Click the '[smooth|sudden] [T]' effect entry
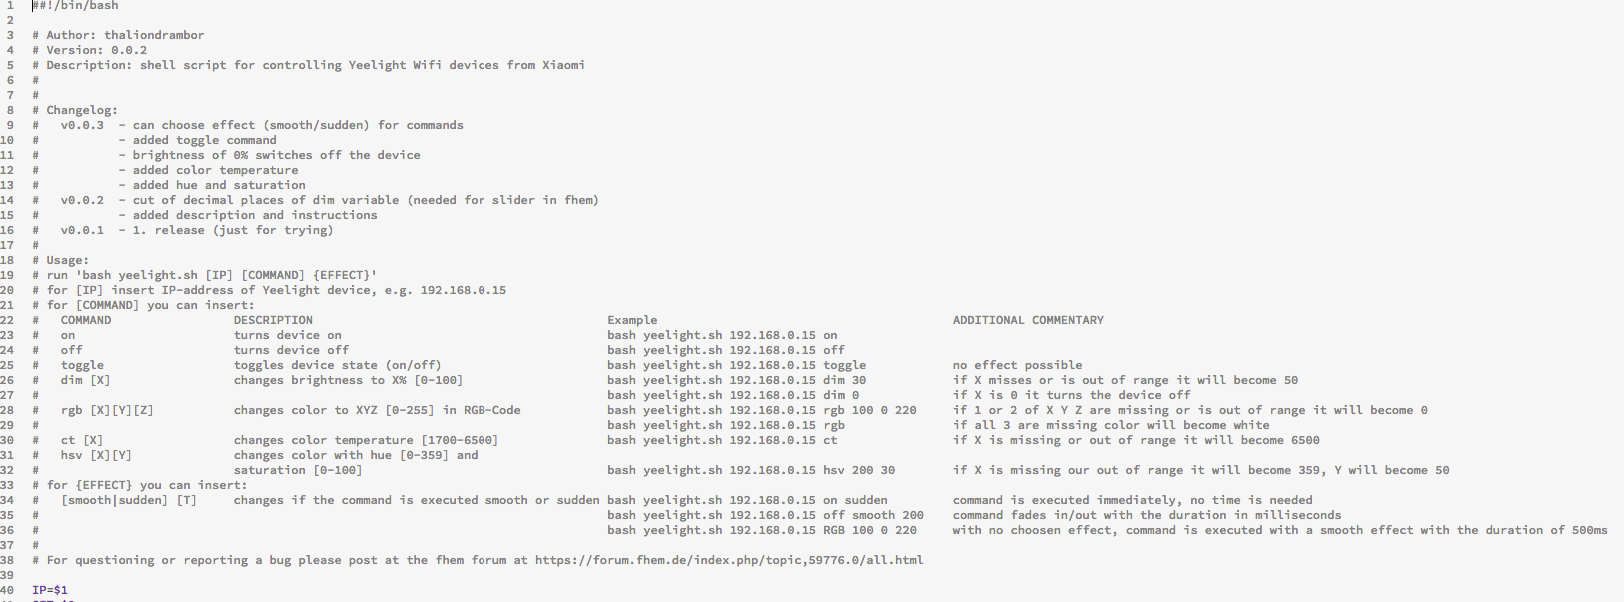This screenshot has width=1624, height=602. 129,500
